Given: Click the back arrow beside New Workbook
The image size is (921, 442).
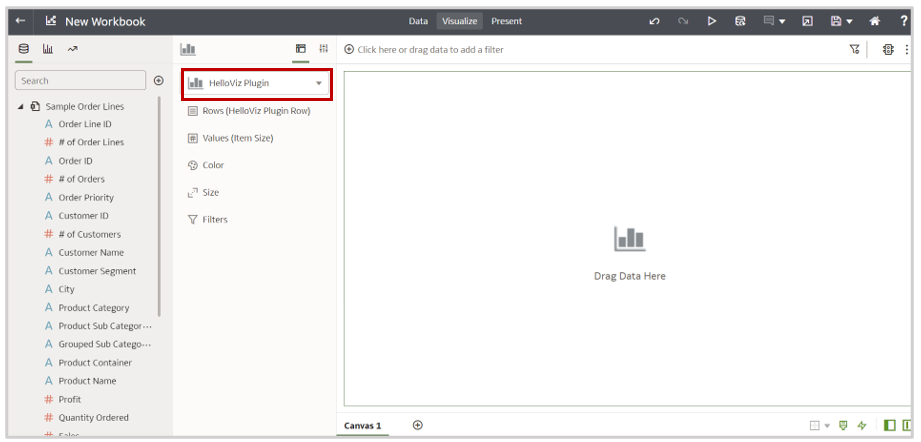Looking at the screenshot, I should tap(21, 21).
